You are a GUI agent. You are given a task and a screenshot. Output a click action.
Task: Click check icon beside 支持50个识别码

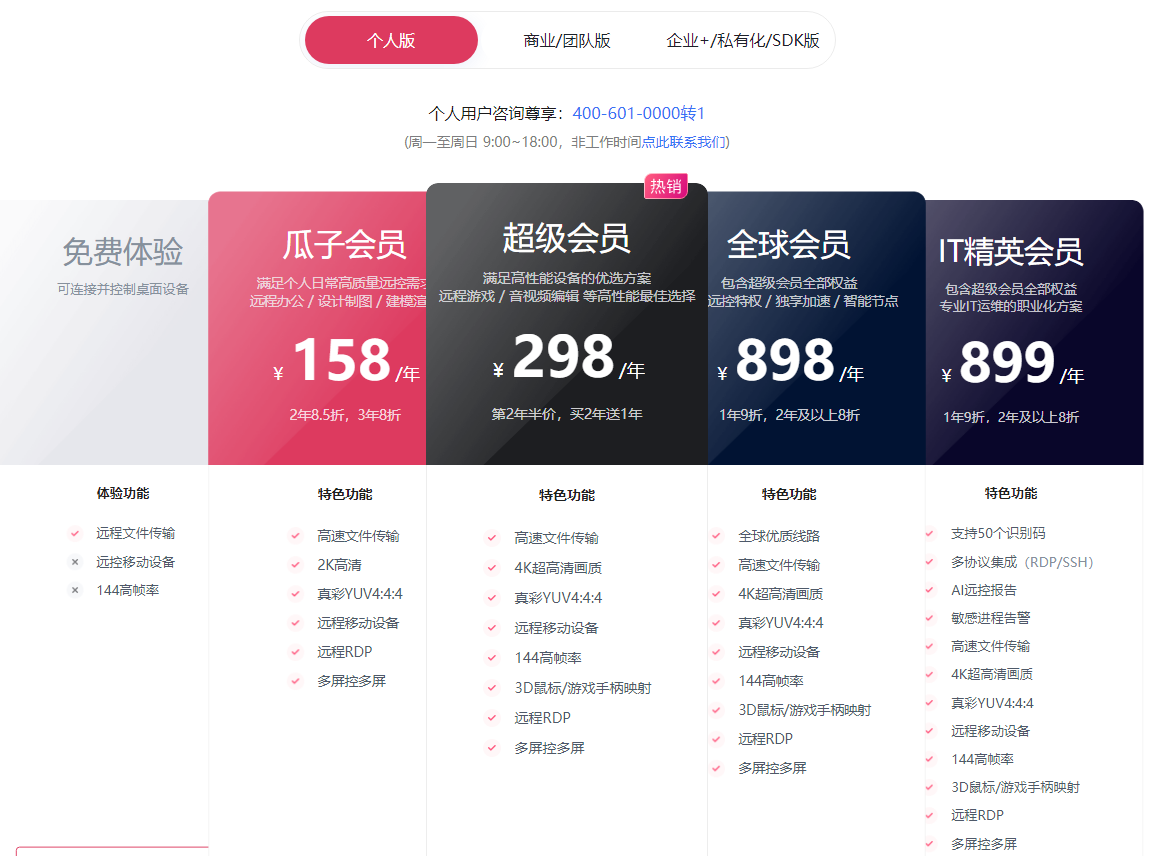929,534
